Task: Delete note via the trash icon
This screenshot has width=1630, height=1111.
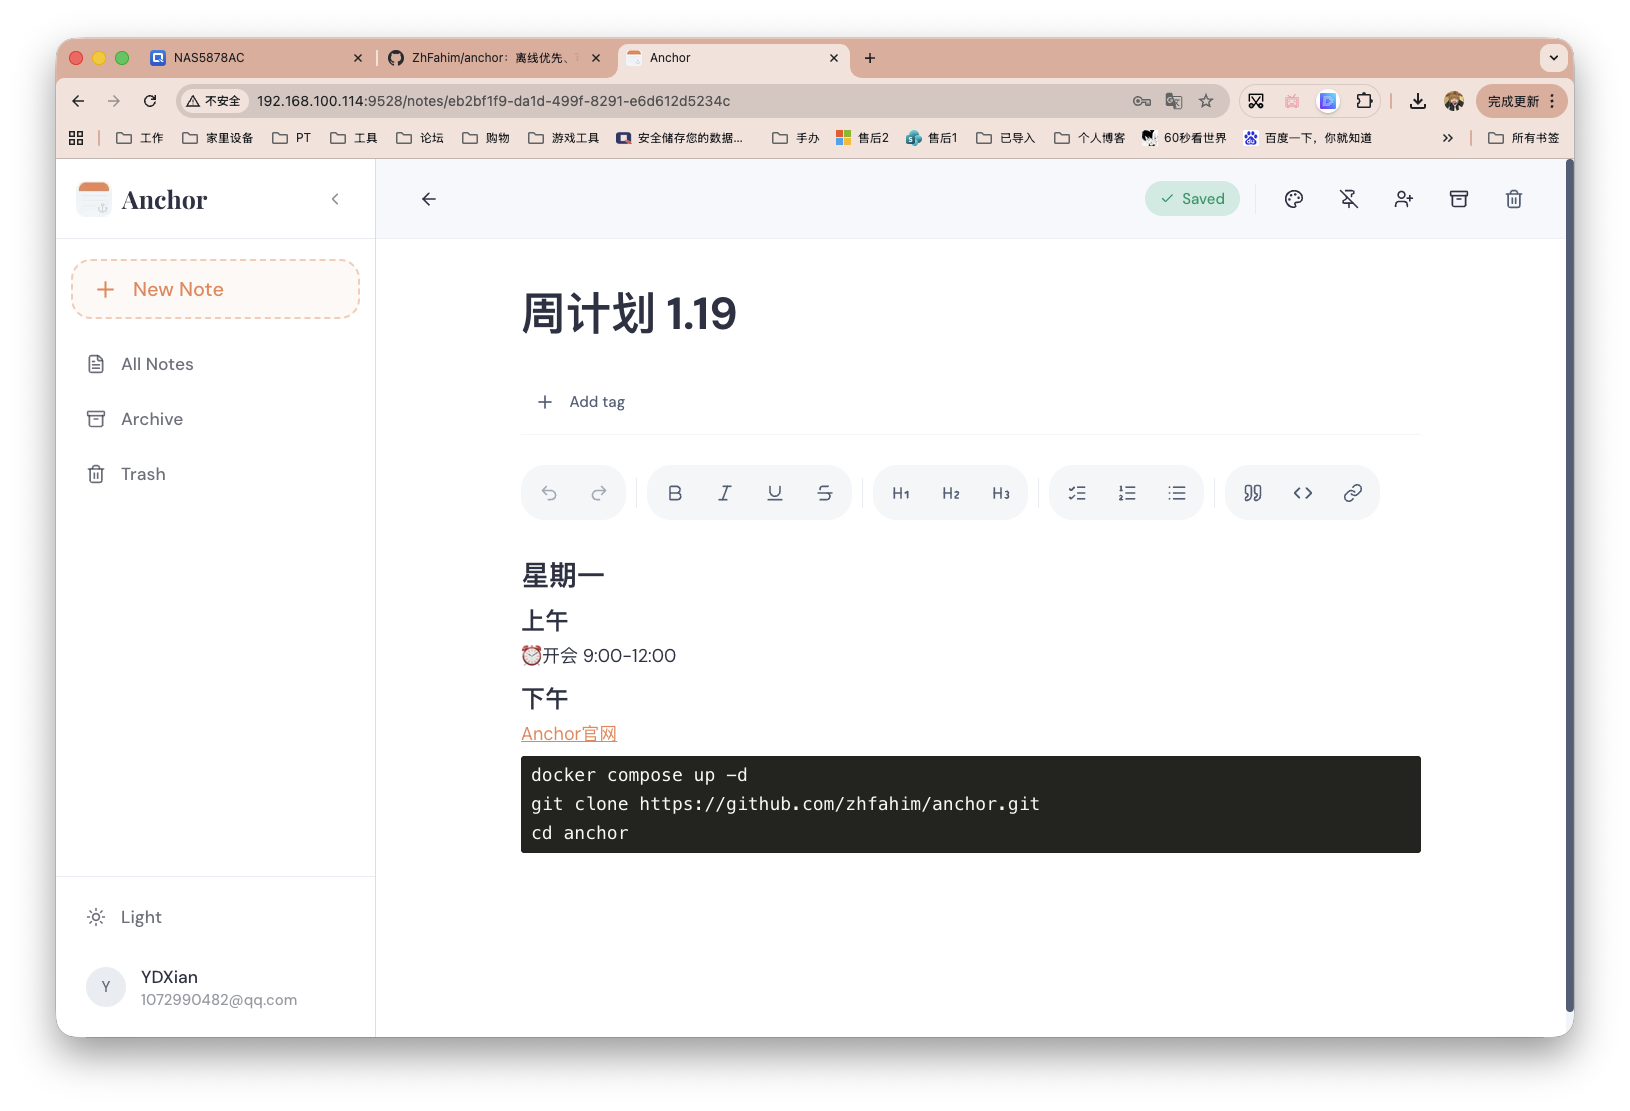Action: pos(1514,199)
